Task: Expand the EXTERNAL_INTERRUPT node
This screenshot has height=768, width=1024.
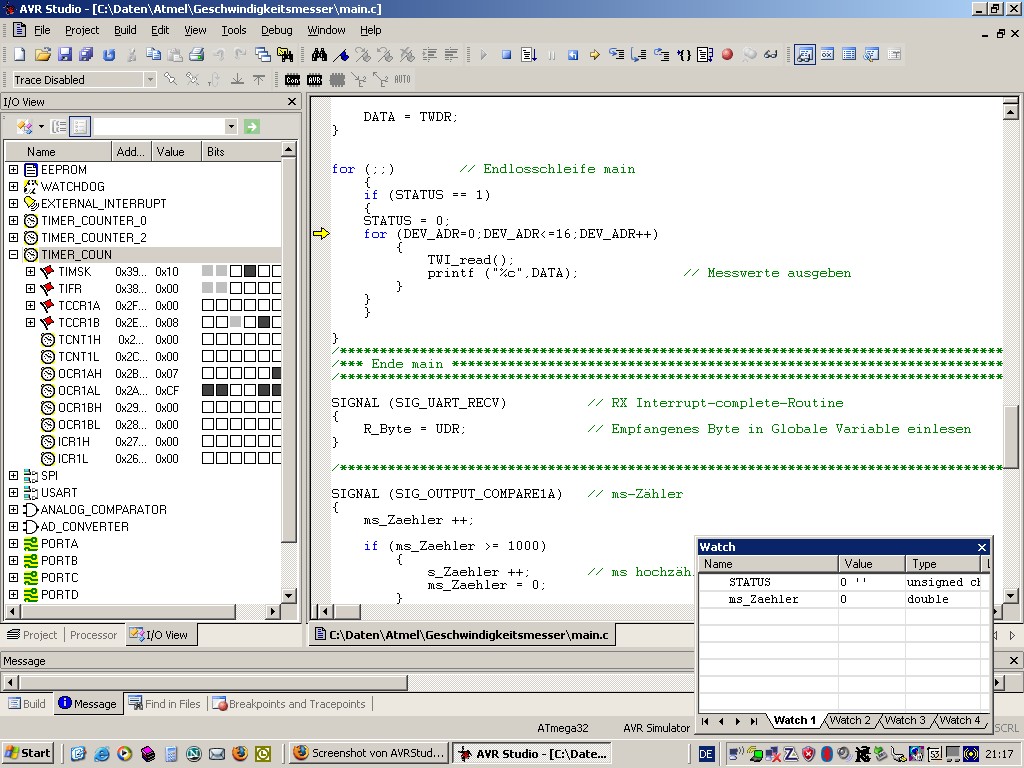Action: [13, 203]
